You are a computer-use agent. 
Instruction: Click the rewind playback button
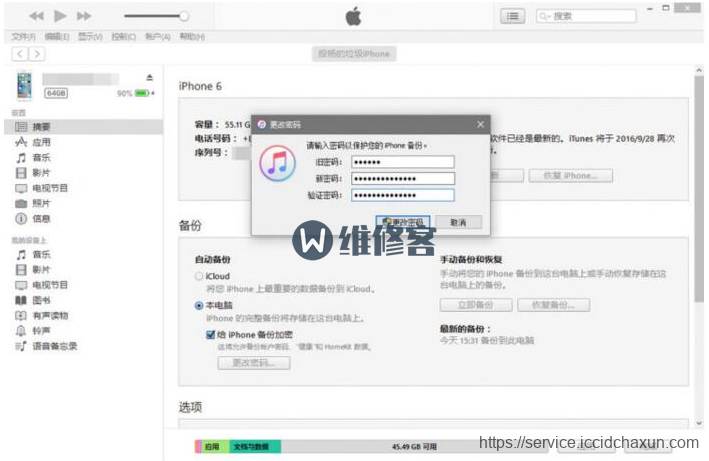pyautogui.click(x=36, y=16)
